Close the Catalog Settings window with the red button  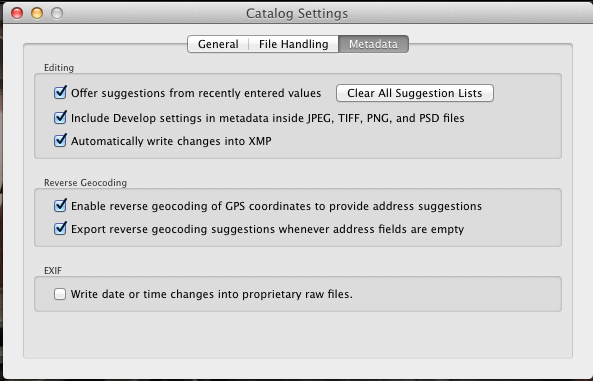click(x=17, y=13)
